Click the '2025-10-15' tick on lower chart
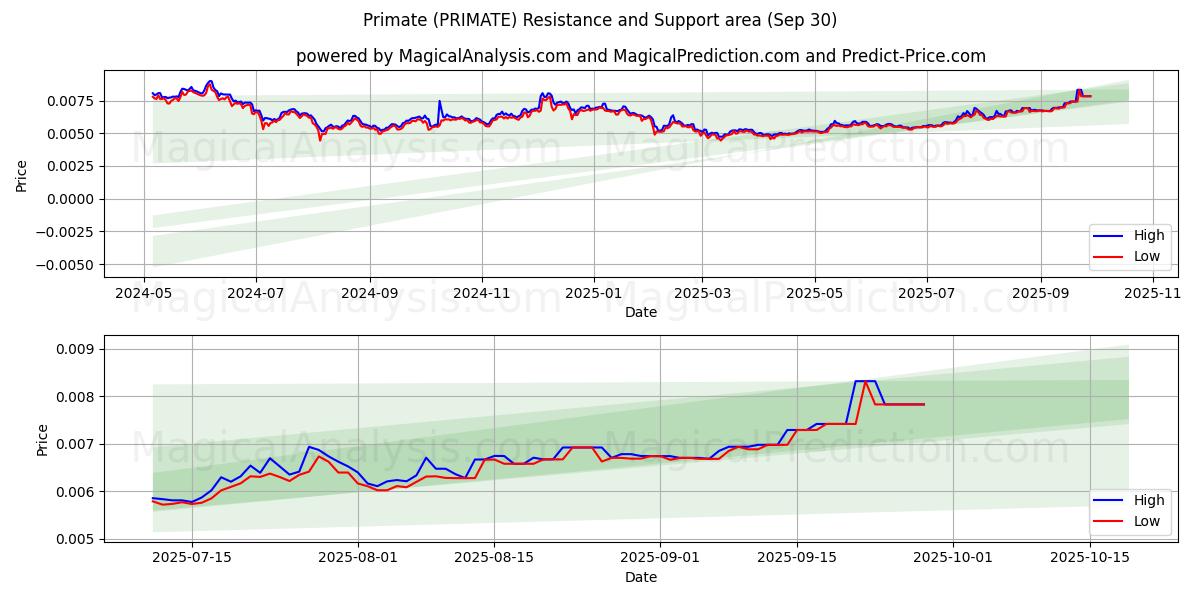 tap(1089, 557)
